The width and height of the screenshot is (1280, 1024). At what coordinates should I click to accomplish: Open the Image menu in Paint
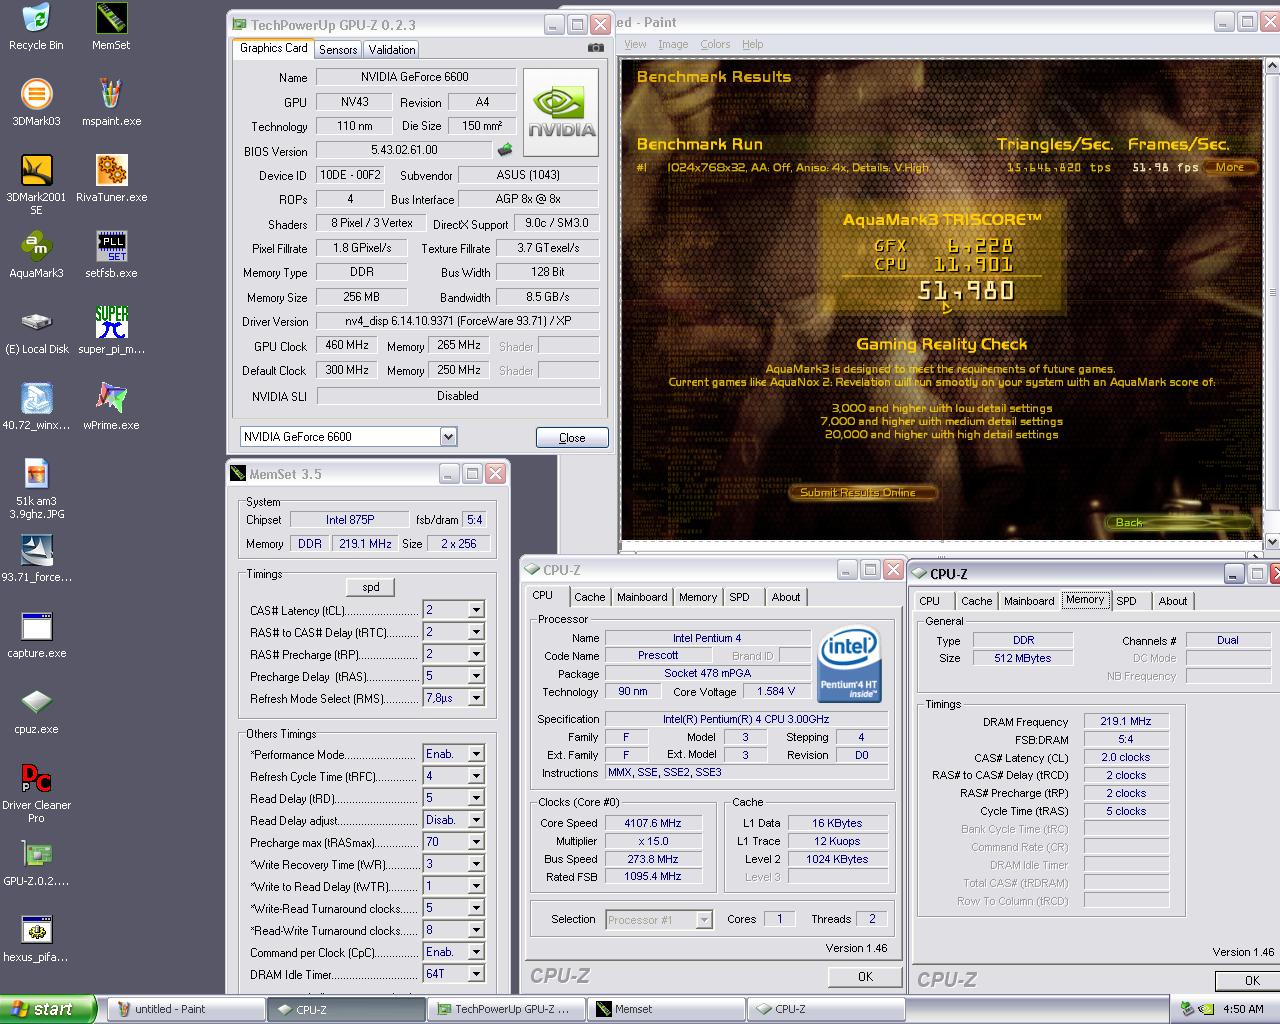[673, 44]
